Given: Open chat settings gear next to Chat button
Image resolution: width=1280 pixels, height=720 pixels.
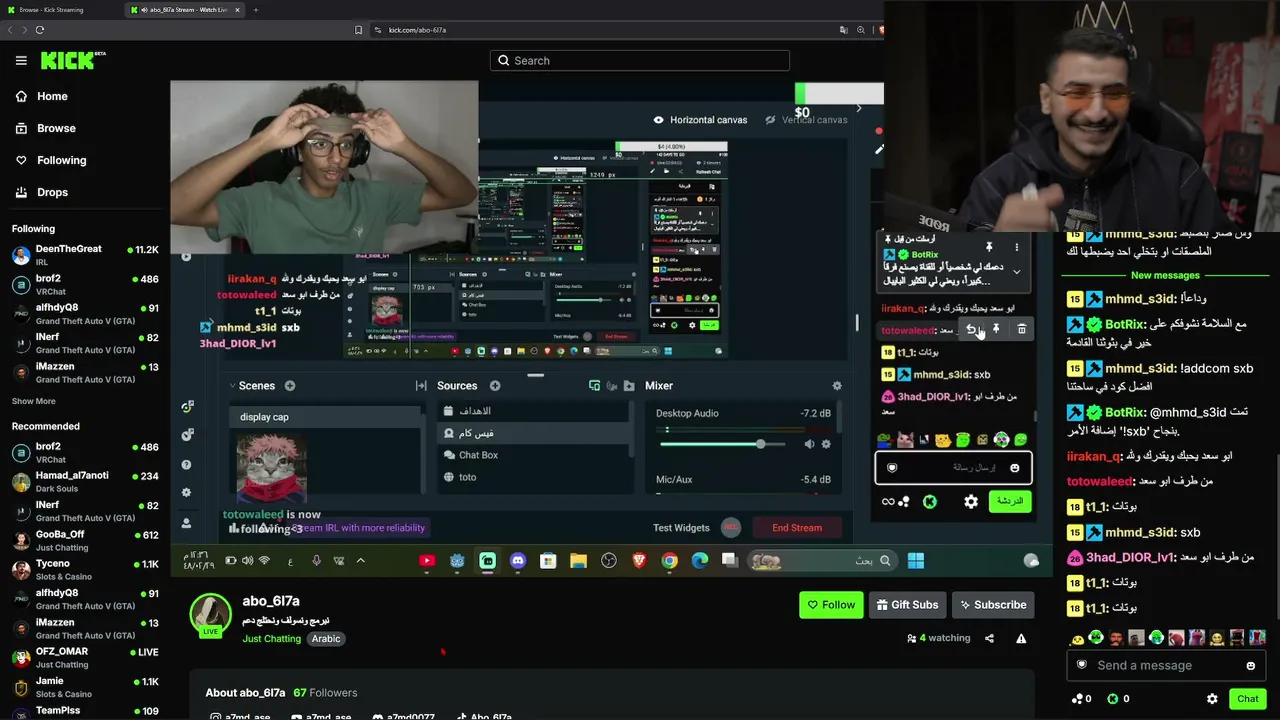Looking at the screenshot, I should pyautogui.click(x=1212, y=699).
